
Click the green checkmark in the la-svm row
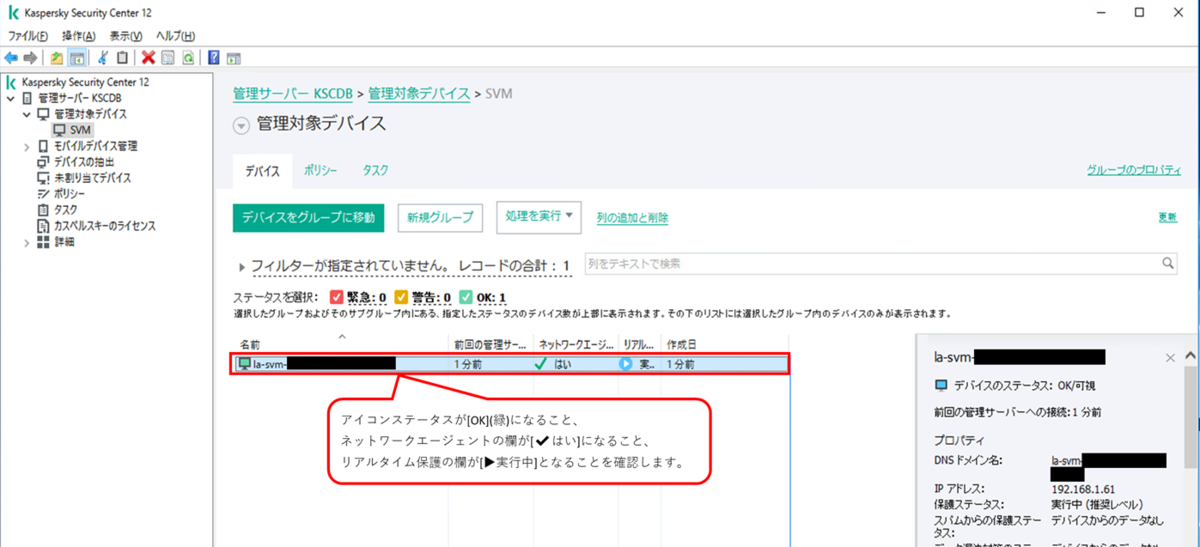(x=540, y=365)
